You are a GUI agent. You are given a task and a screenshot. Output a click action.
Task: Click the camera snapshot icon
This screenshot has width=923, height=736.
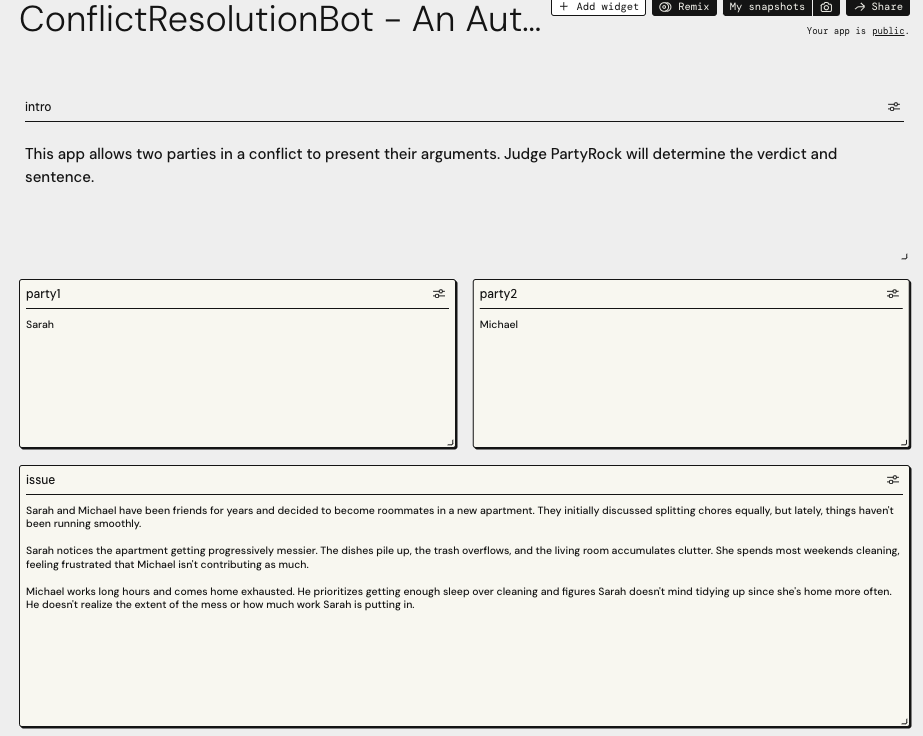click(826, 7)
